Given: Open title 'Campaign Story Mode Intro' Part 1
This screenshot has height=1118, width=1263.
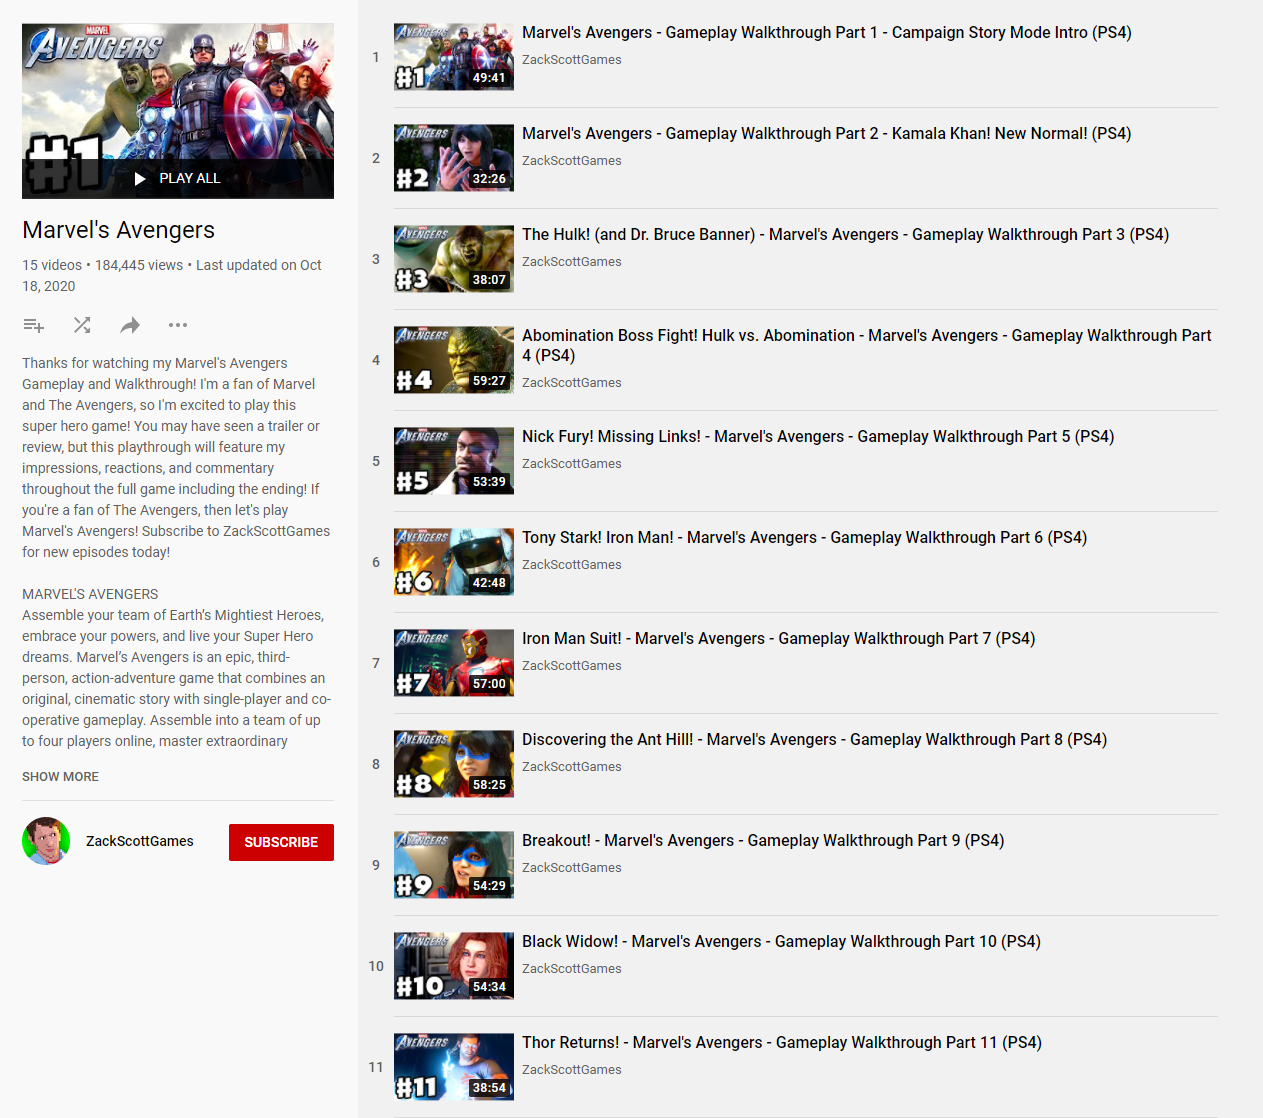Looking at the screenshot, I should coord(827,33).
